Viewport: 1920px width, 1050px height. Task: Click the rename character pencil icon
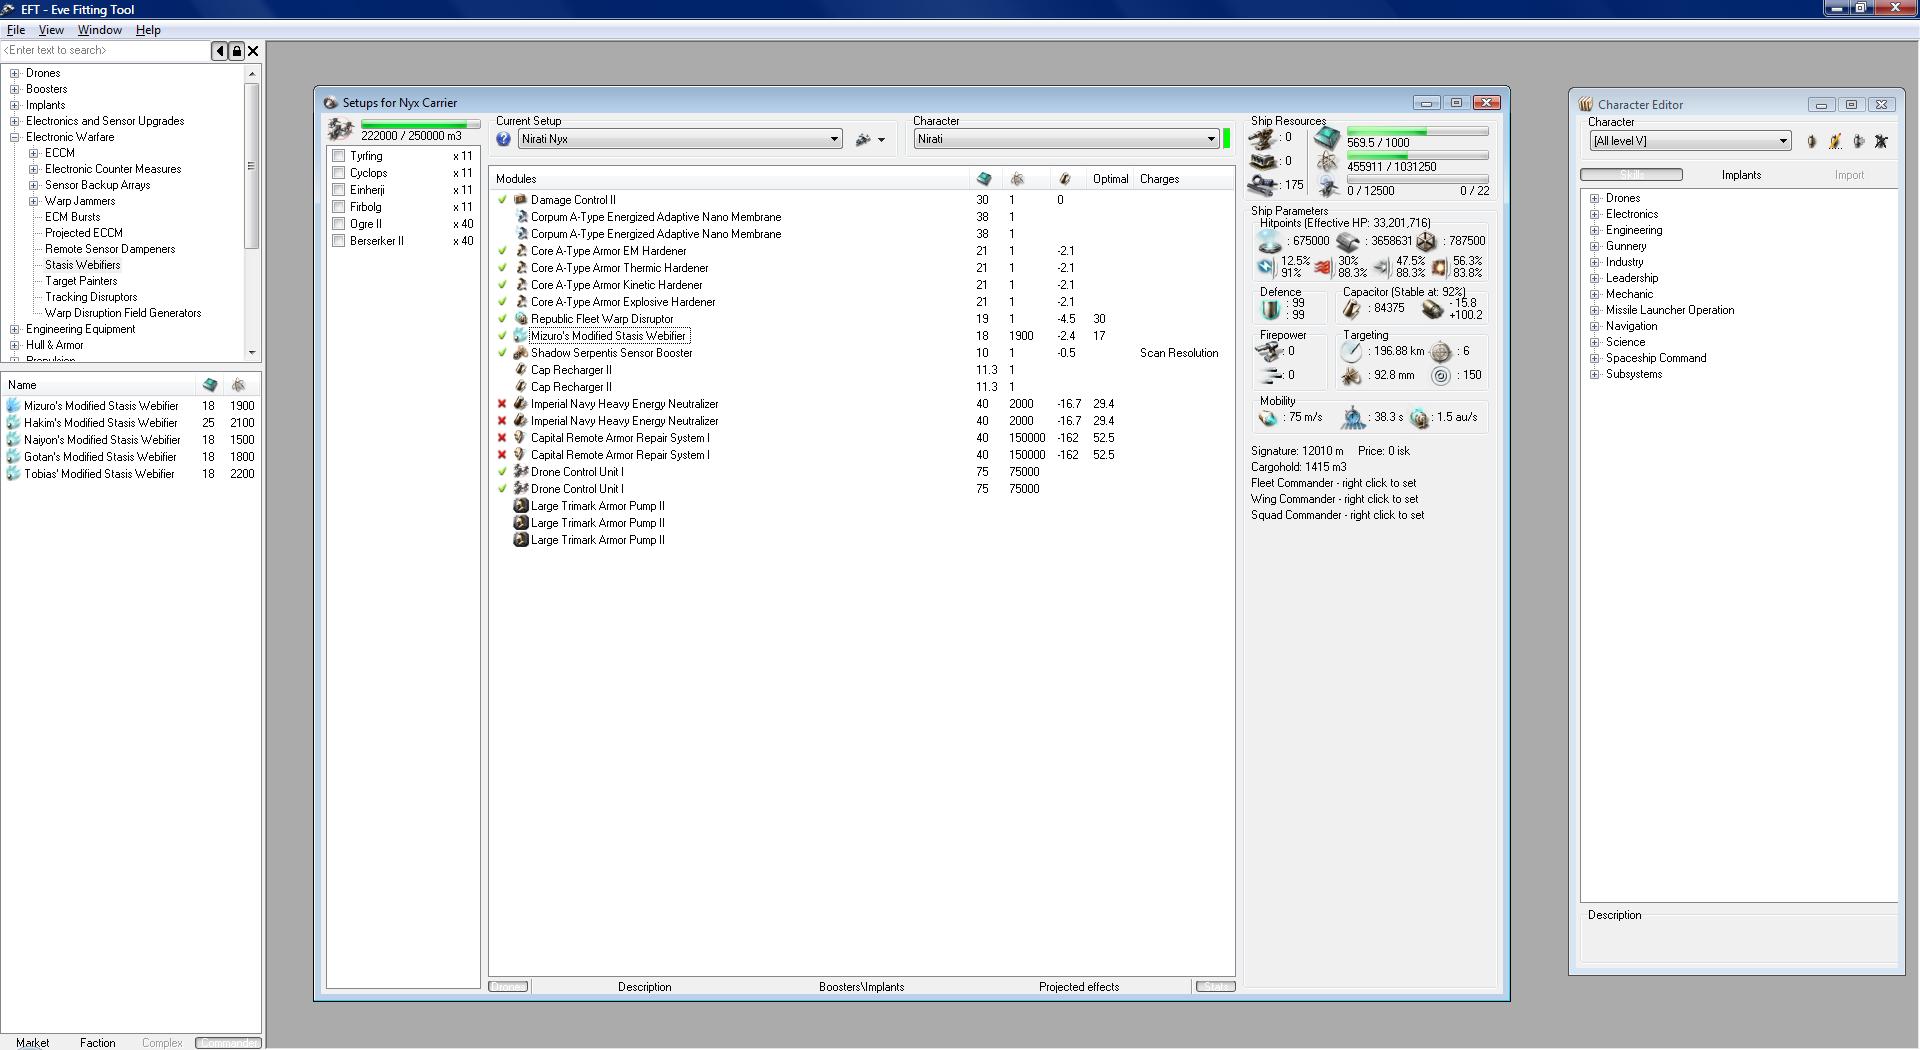(x=1835, y=142)
